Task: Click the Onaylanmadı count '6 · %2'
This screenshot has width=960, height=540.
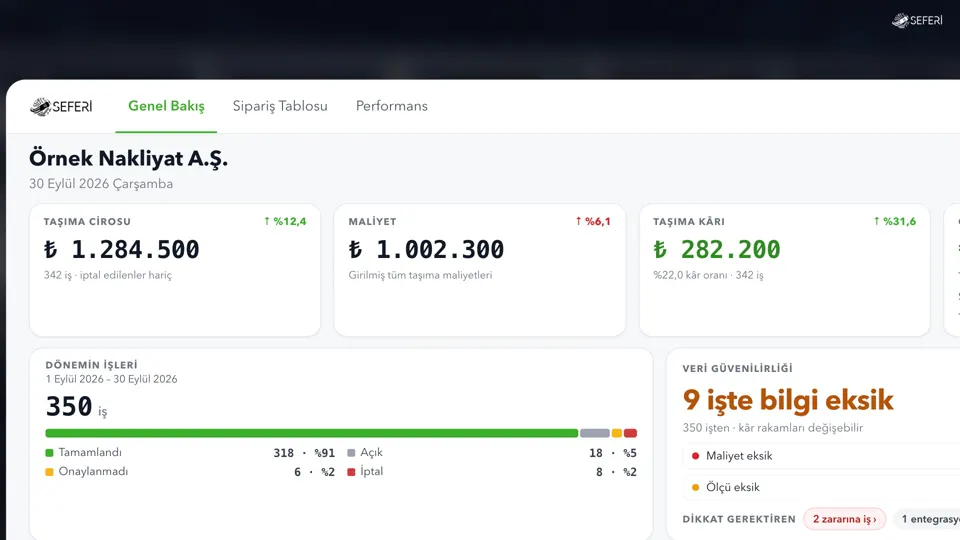Action: [314, 472]
